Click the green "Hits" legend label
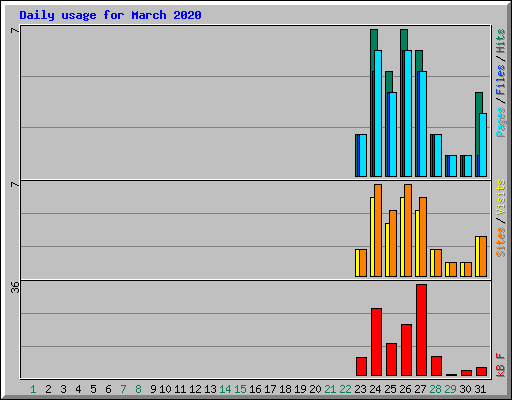512x400 pixels. 500,41
